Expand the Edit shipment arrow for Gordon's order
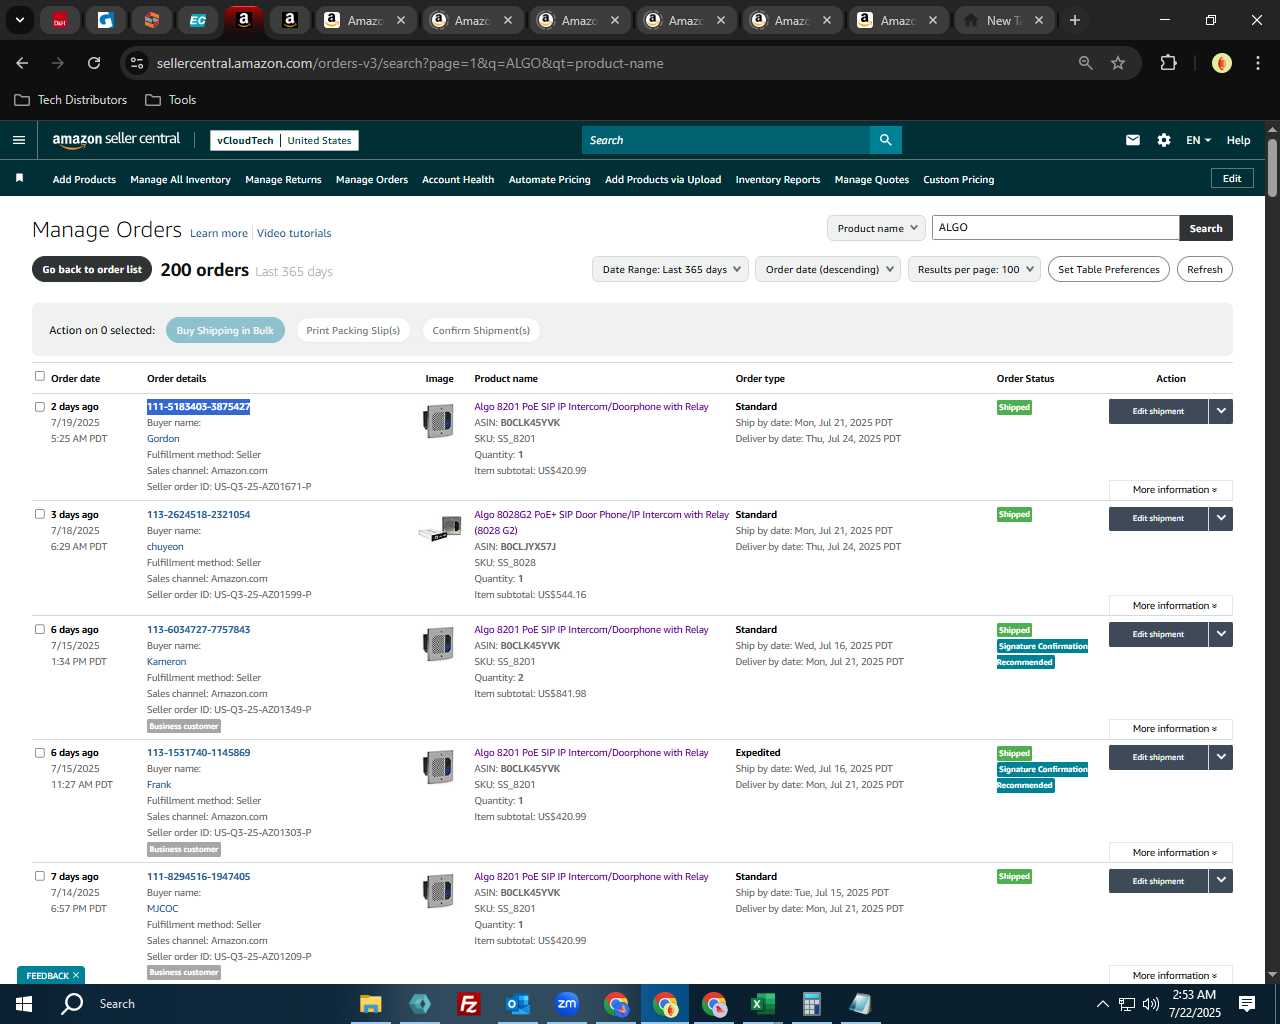 pos(1221,411)
